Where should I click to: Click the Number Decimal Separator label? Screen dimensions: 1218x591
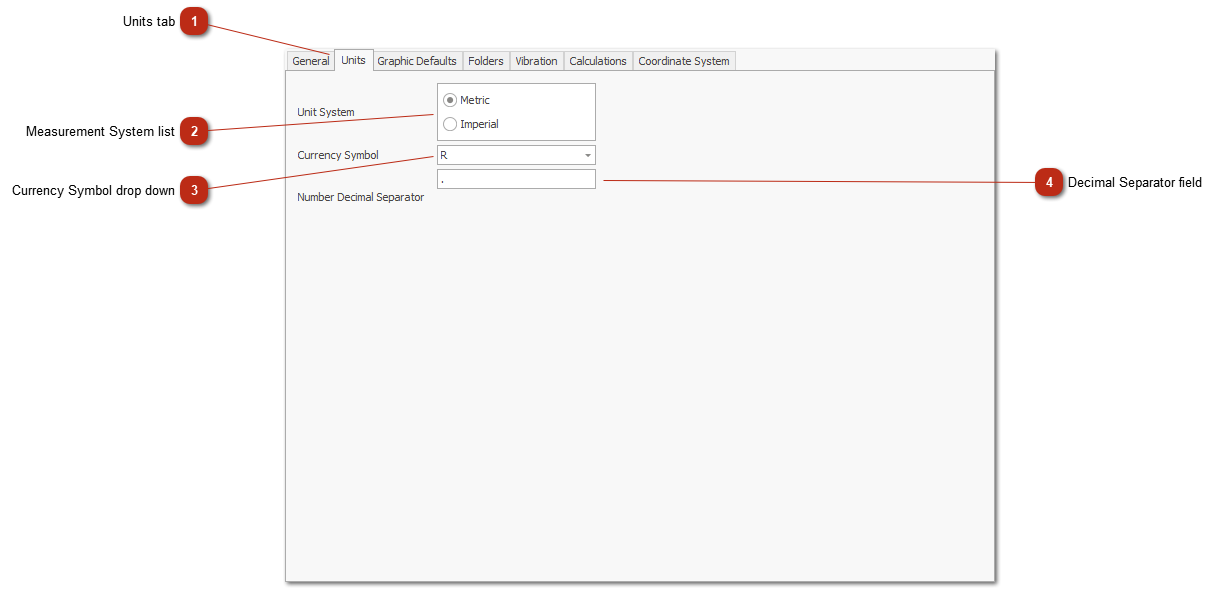pos(360,197)
